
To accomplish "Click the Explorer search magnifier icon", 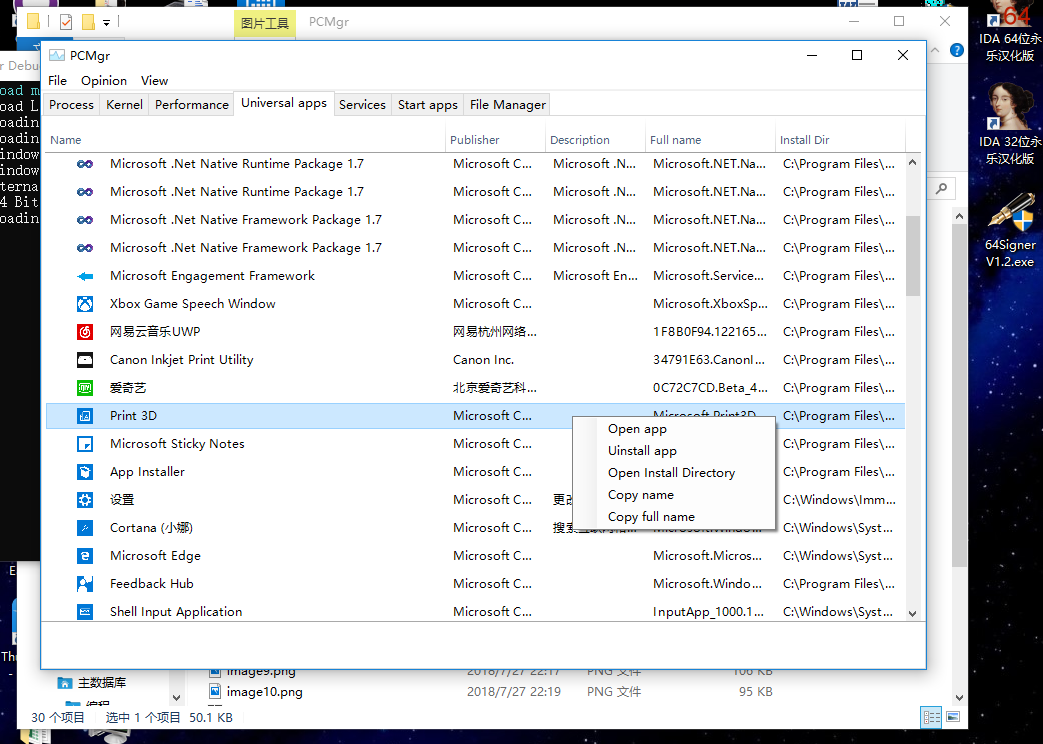I will [x=941, y=189].
